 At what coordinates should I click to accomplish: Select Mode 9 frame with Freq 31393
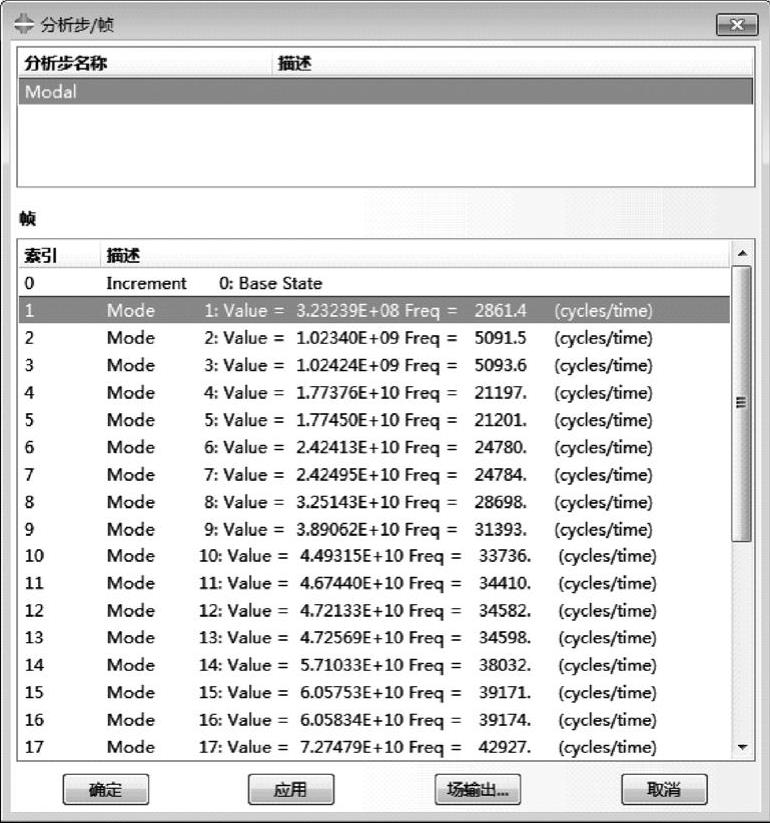coord(374,529)
